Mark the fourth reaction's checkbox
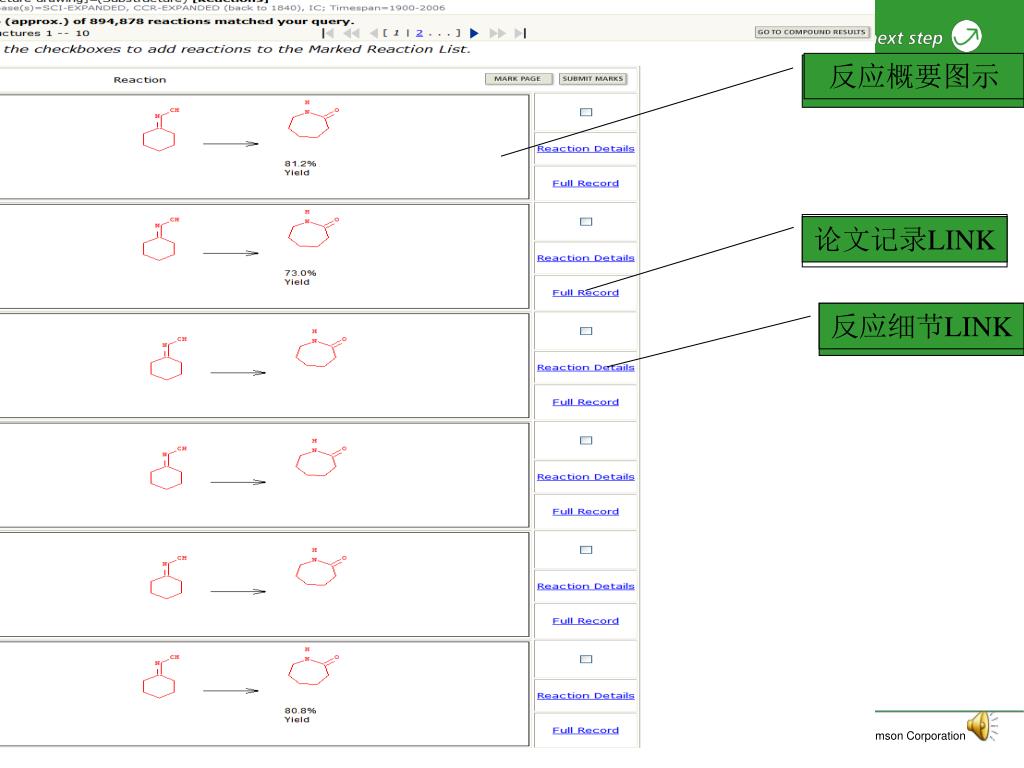Image resolution: width=1024 pixels, height=768 pixels. (586, 440)
